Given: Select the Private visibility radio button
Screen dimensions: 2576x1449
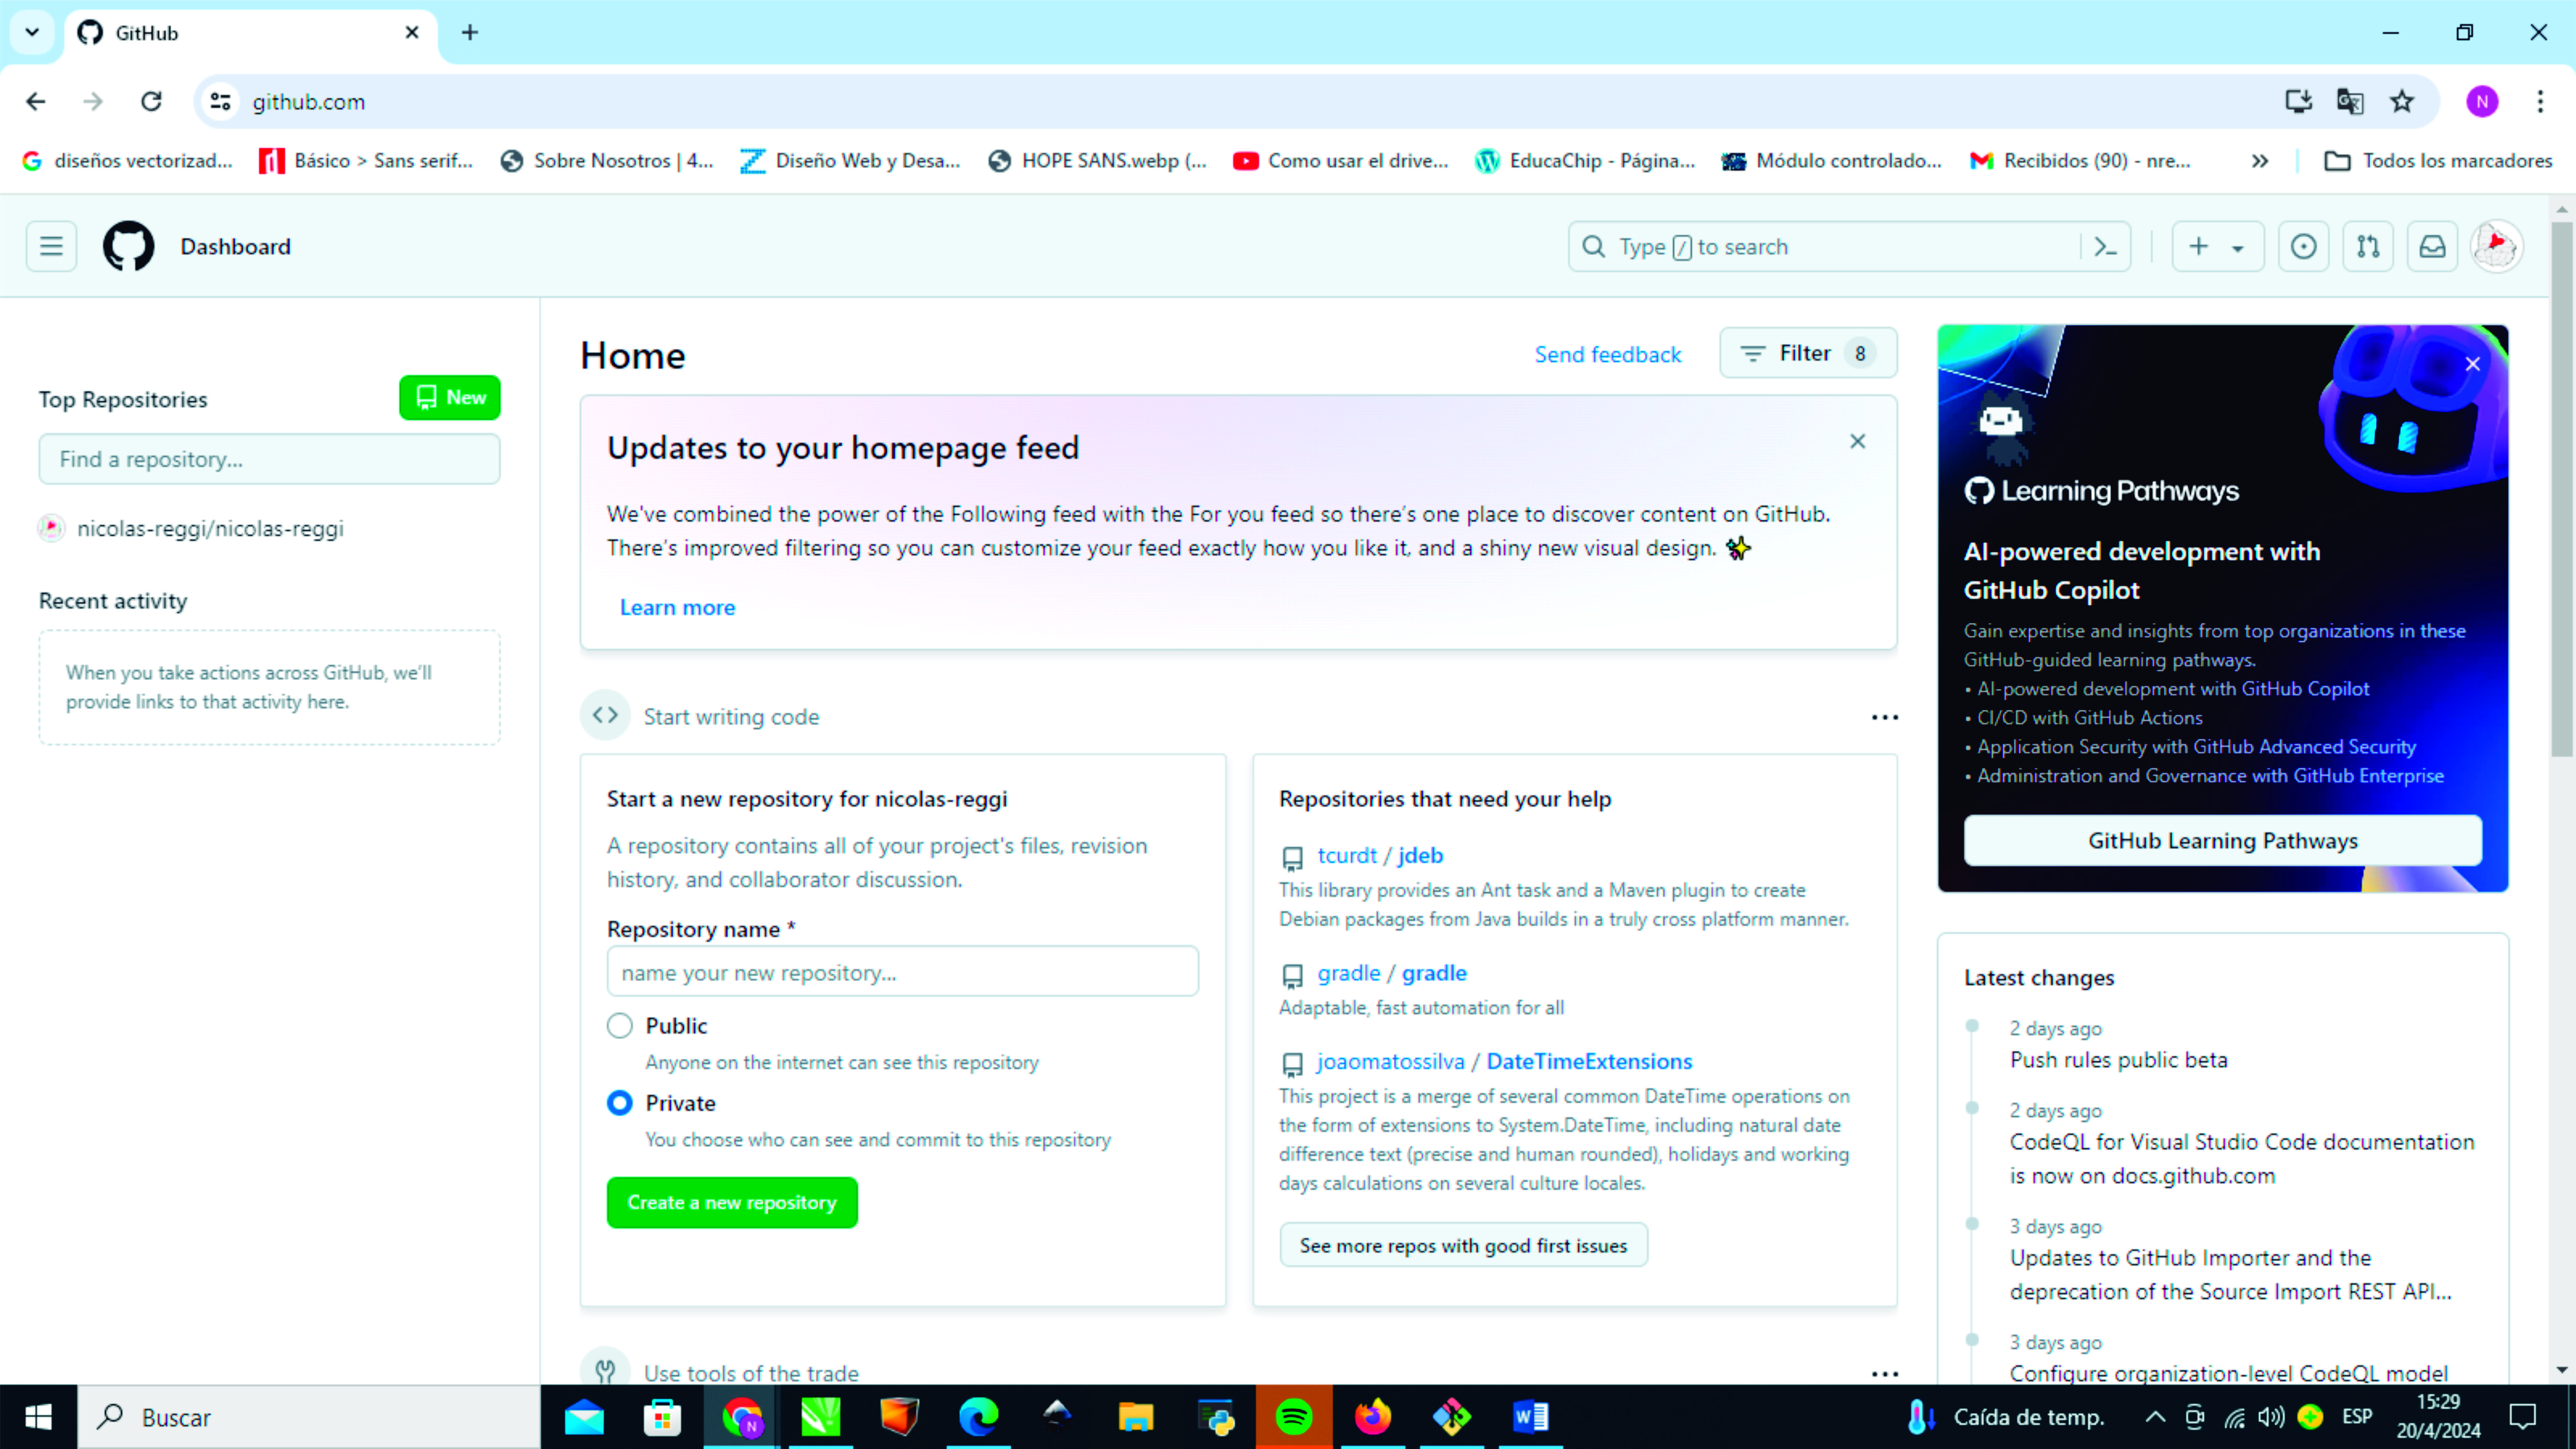Looking at the screenshot, I should [620, 1103].
